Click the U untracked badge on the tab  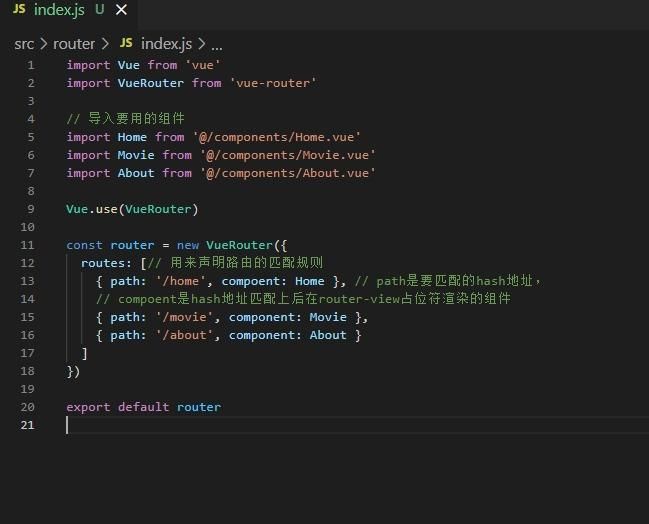[99, 10]
